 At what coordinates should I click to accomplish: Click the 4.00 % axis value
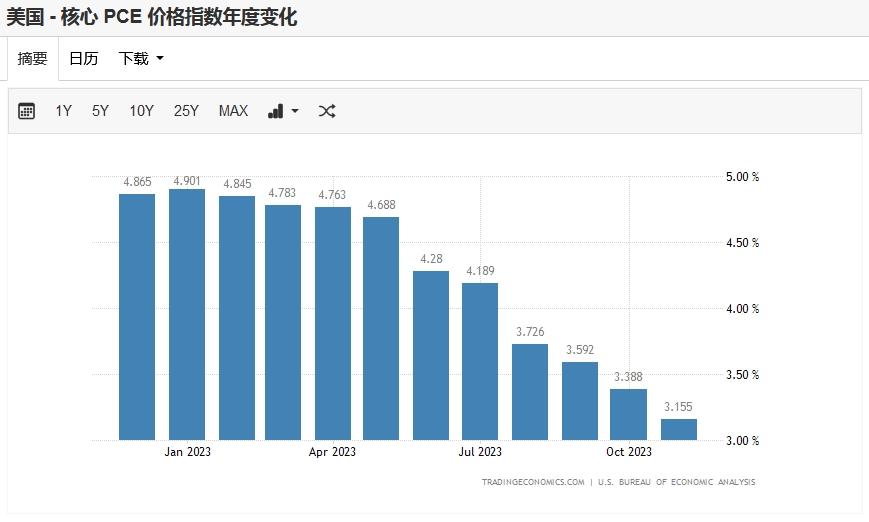(x=743, y=309)
